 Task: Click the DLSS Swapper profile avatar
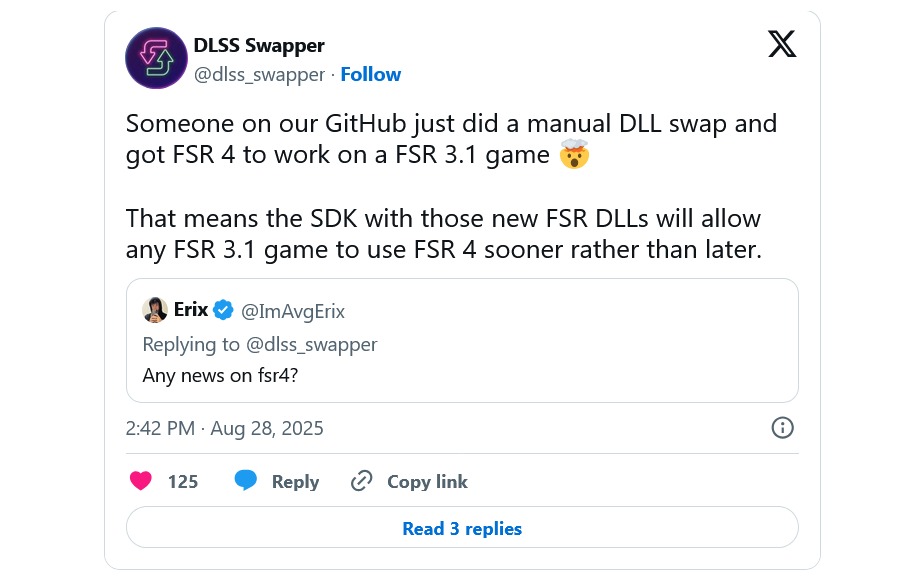[156, 59]
